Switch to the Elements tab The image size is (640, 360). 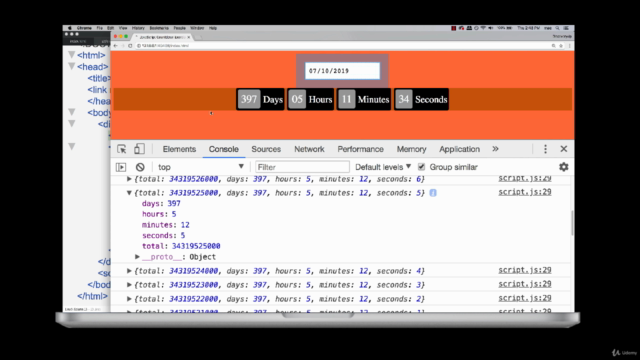pyautogui.click(x=179, y=149)
